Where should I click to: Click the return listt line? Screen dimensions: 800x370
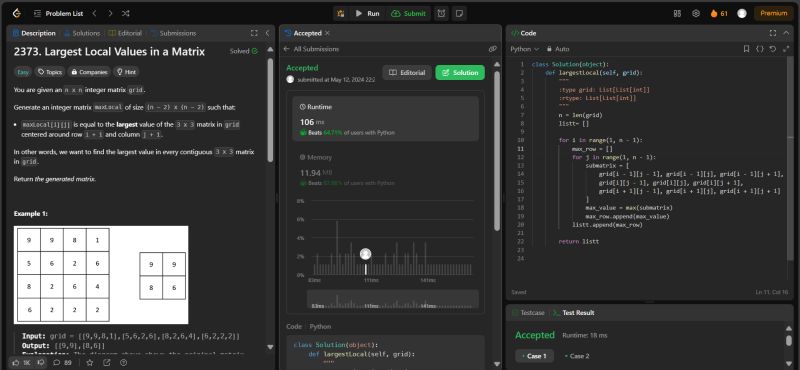(x=579, y=241)
